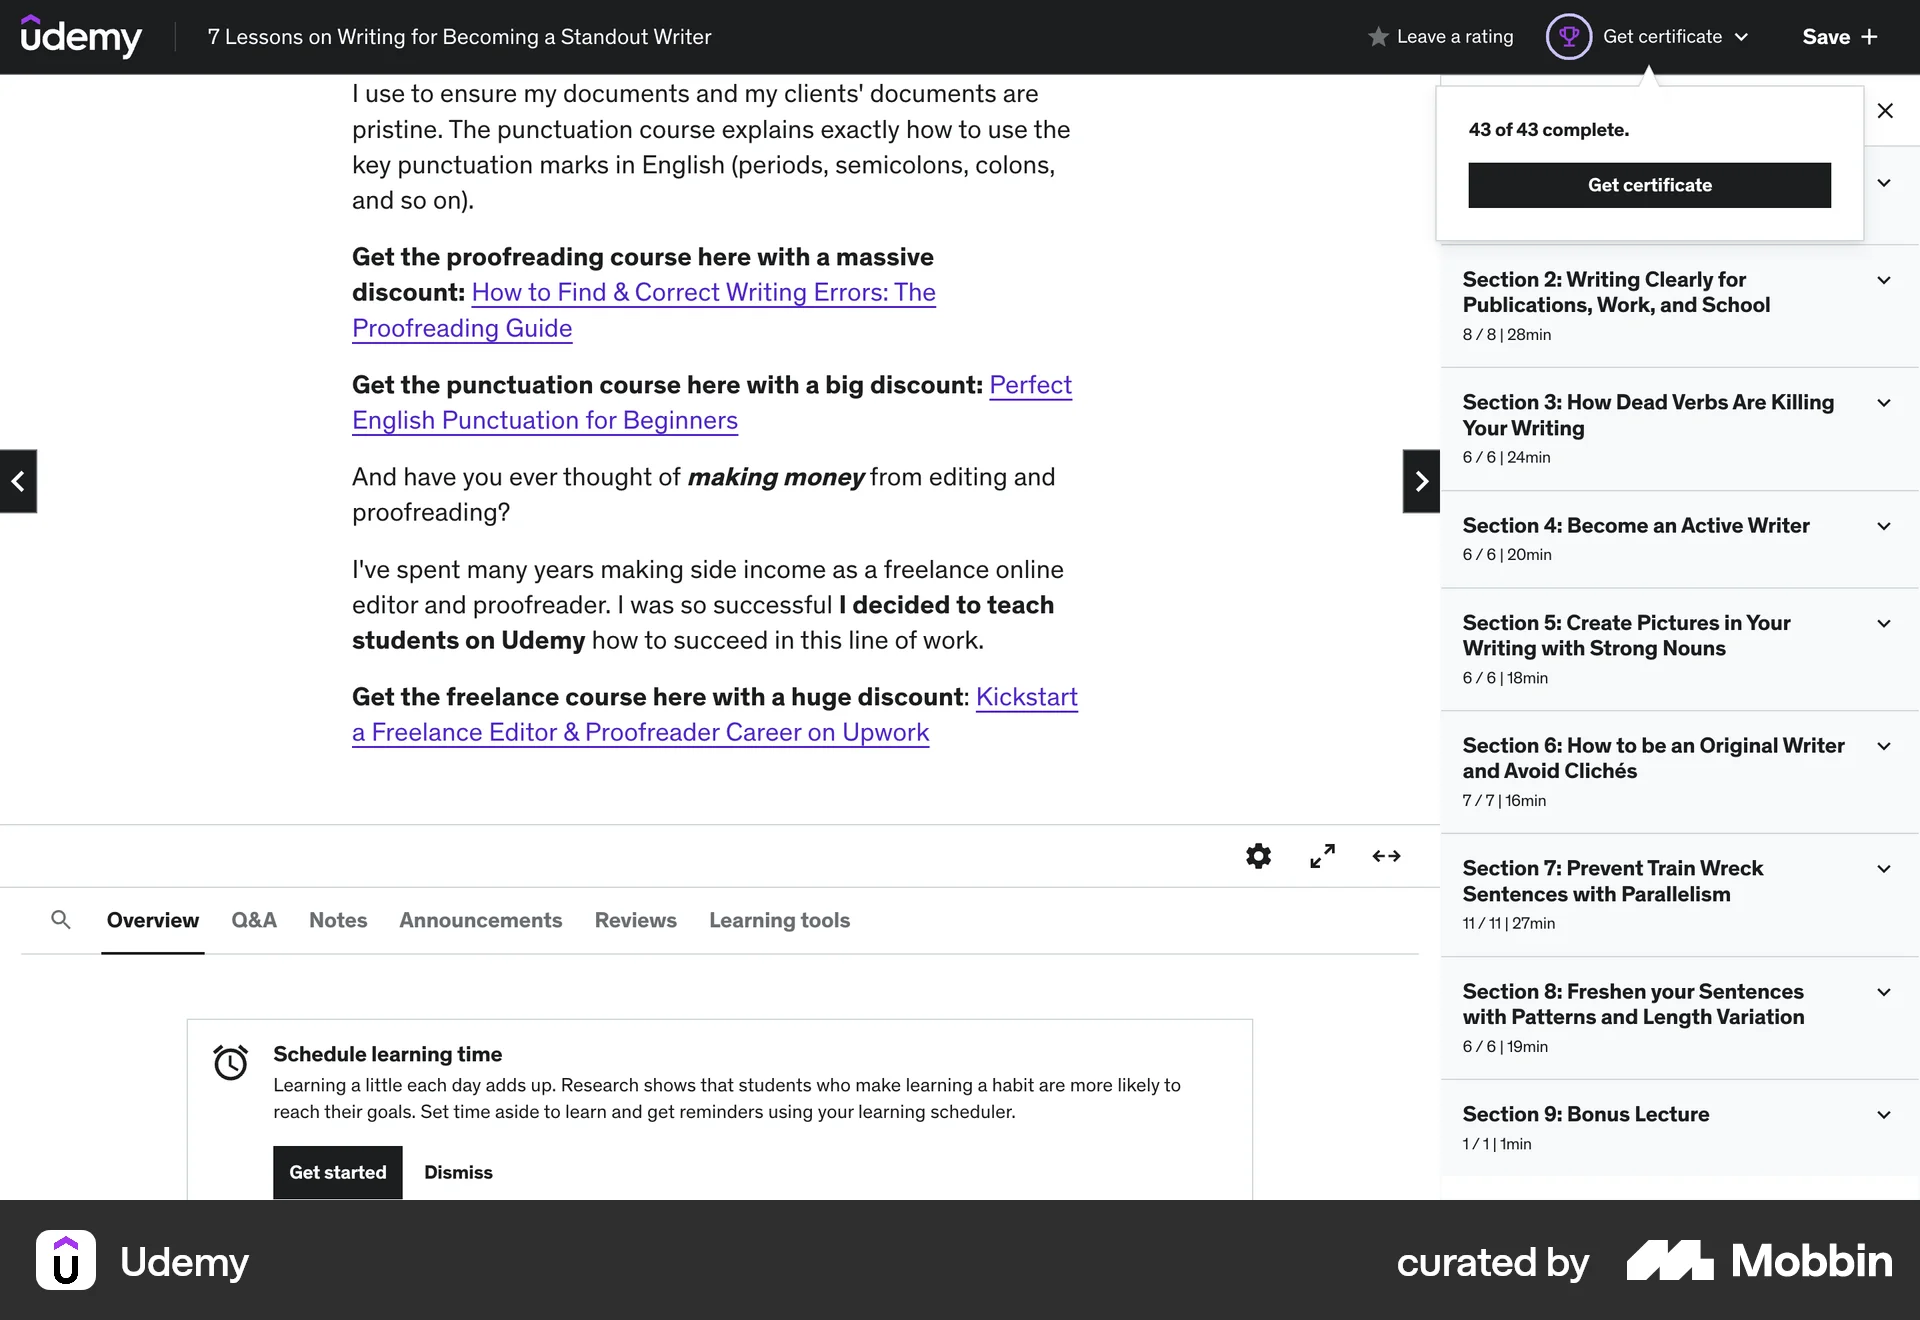Open the video playback settings gear
Image resolution: width=1920 pixels, height=1320 pixels.
(1258, 856)
